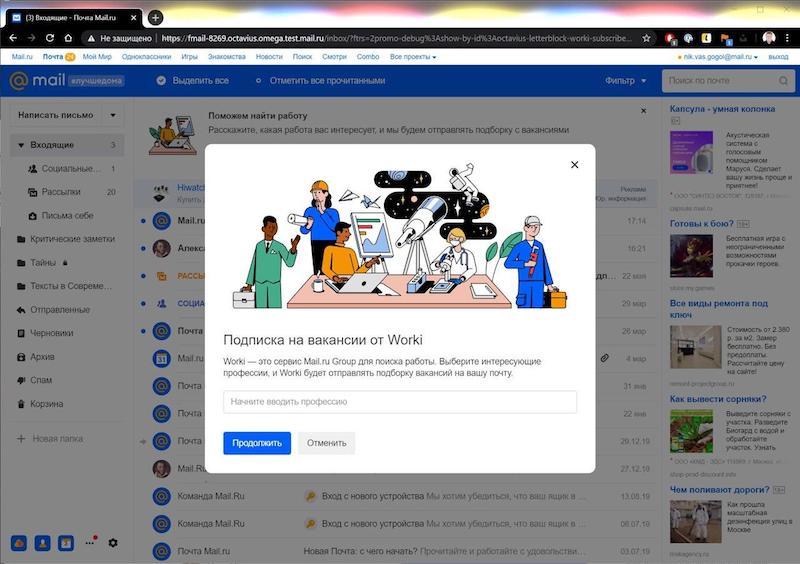Bookmark this page with the star
800x564 pixels.
point(646,38)
